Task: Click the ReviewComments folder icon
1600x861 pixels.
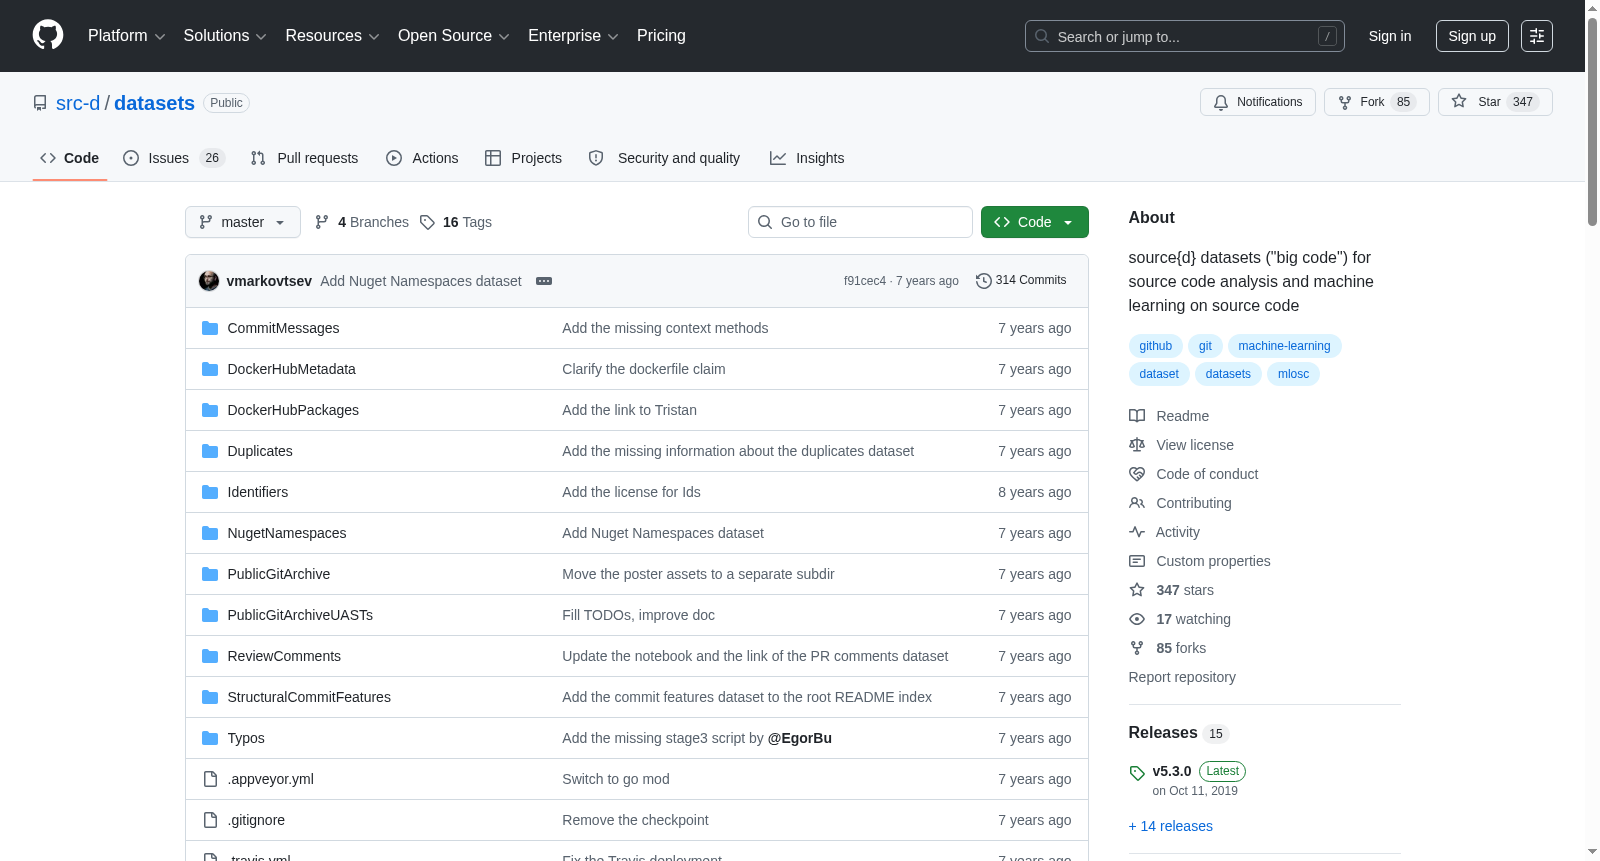Action: pyautogui.click(x=210, y=656)
